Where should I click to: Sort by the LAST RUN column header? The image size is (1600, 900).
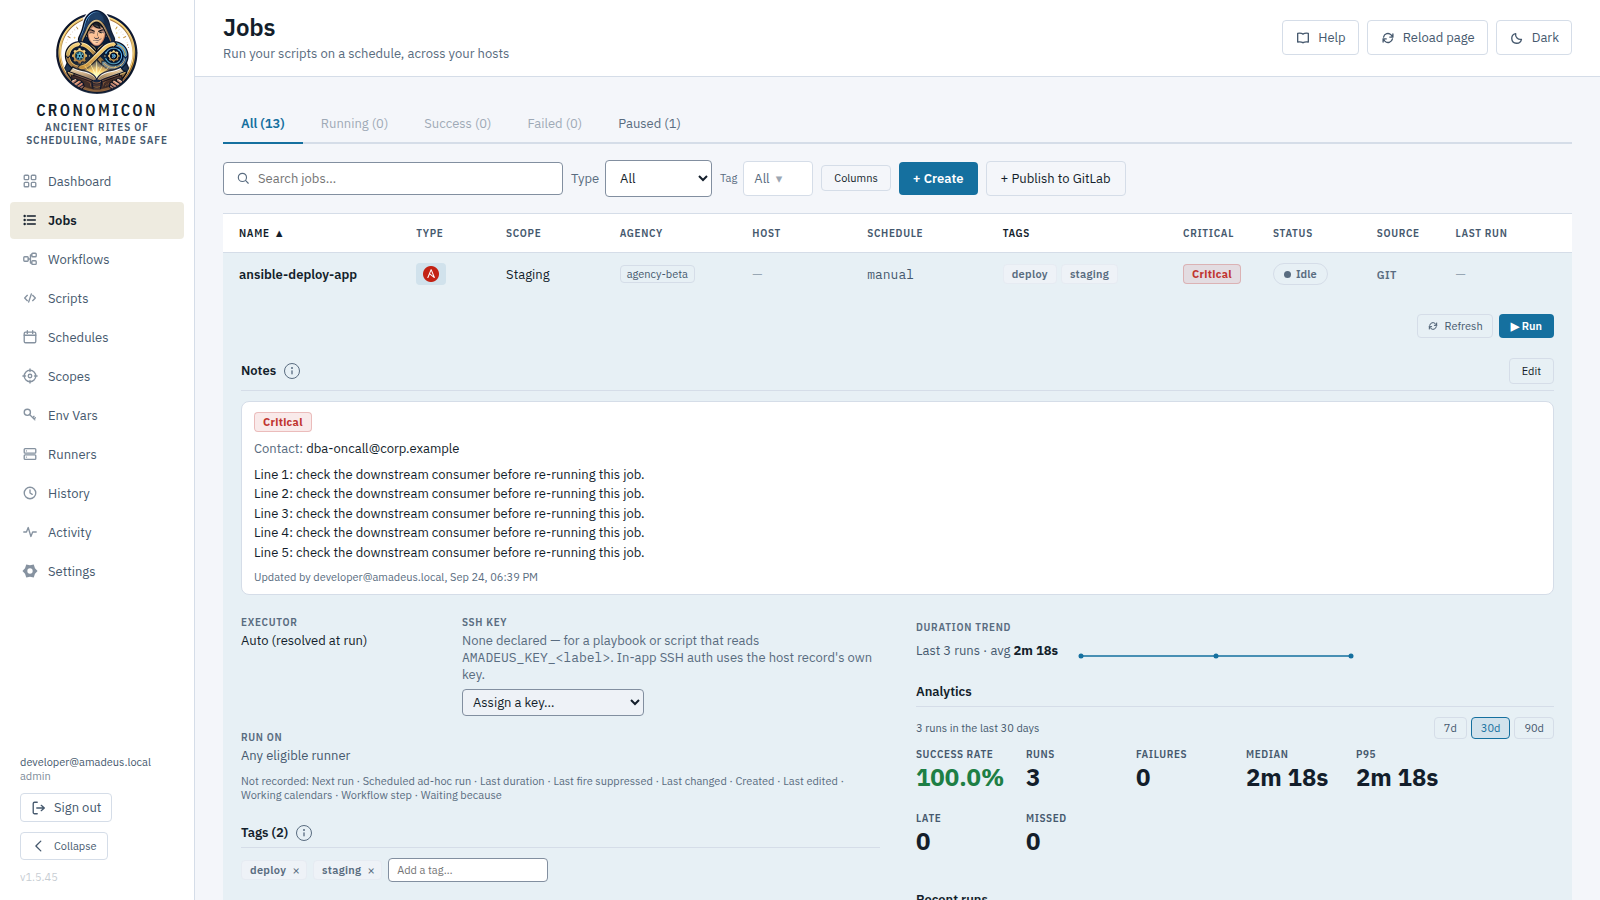1481,233
